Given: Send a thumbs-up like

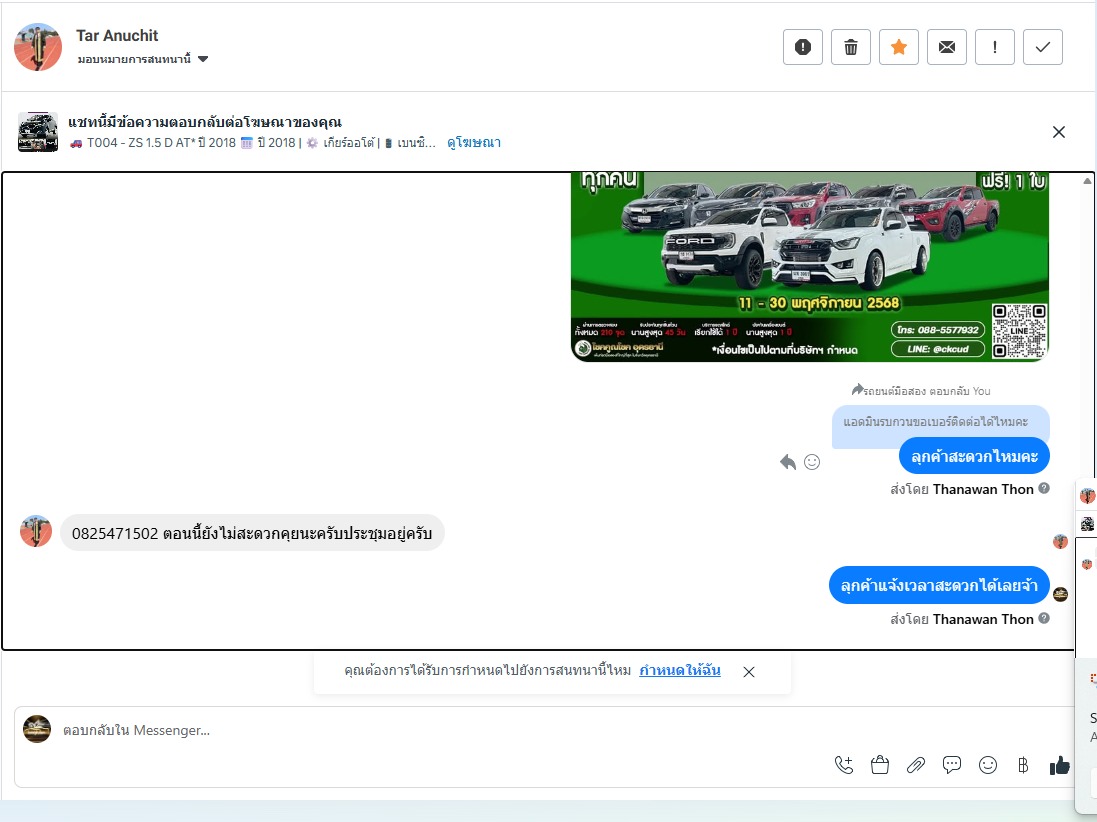Looking at the screenshot, I should tap(1059, 765).
